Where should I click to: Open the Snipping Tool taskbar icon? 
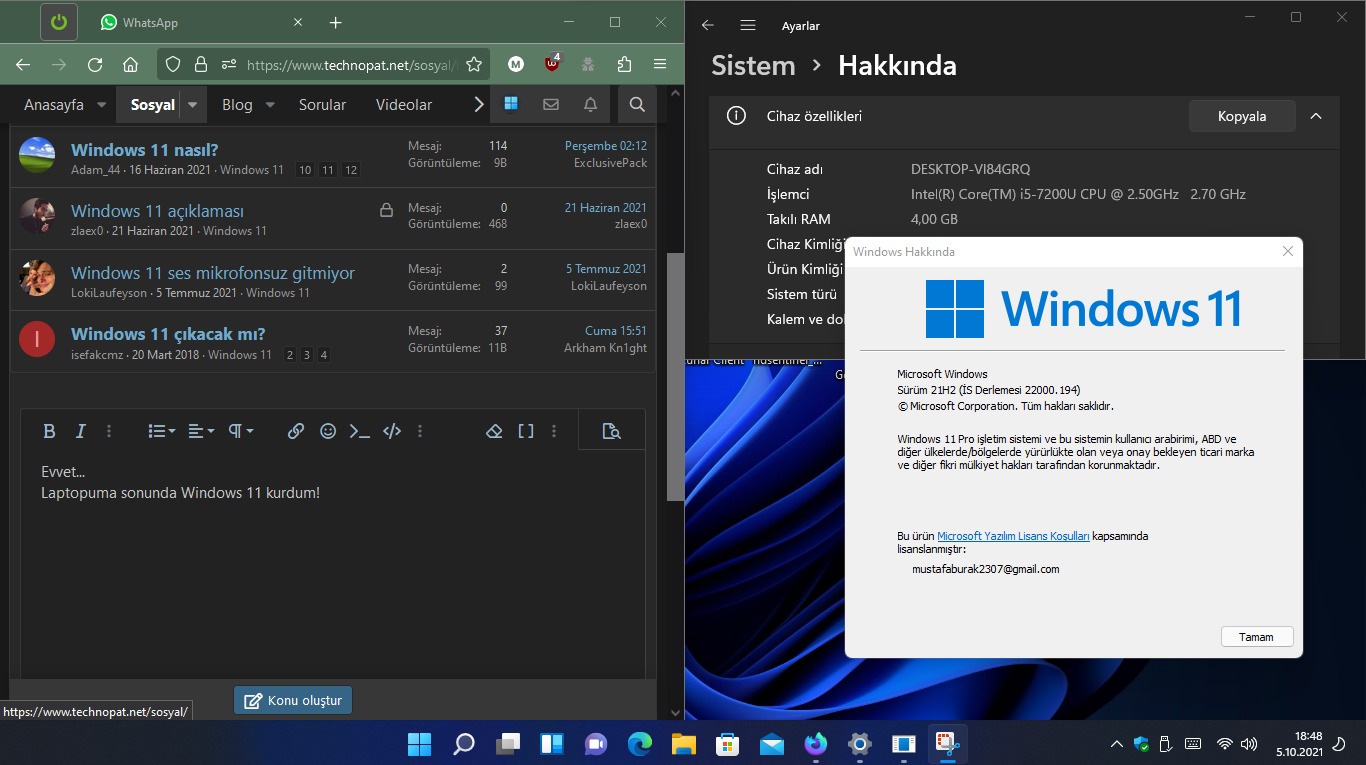point(947,743)
